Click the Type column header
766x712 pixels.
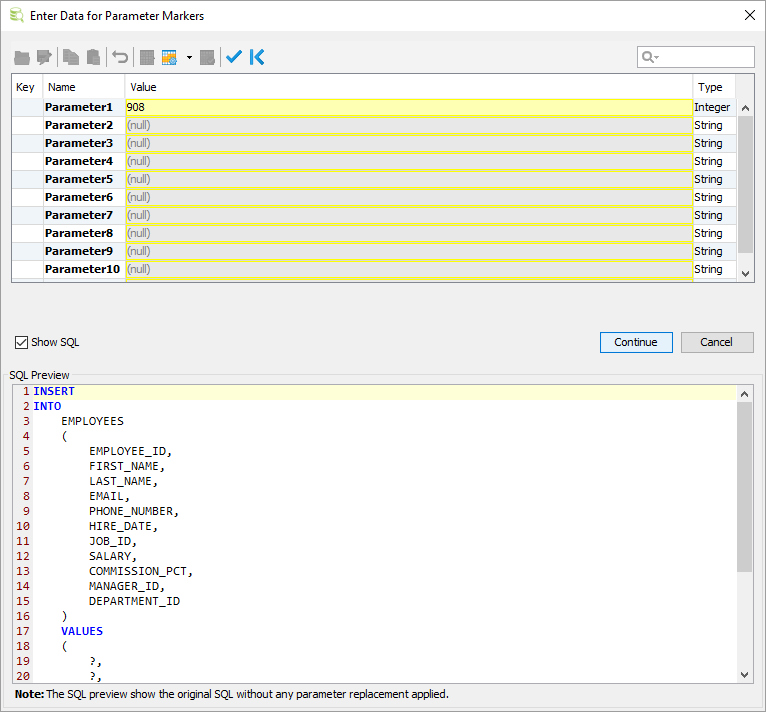pos(713,87)
